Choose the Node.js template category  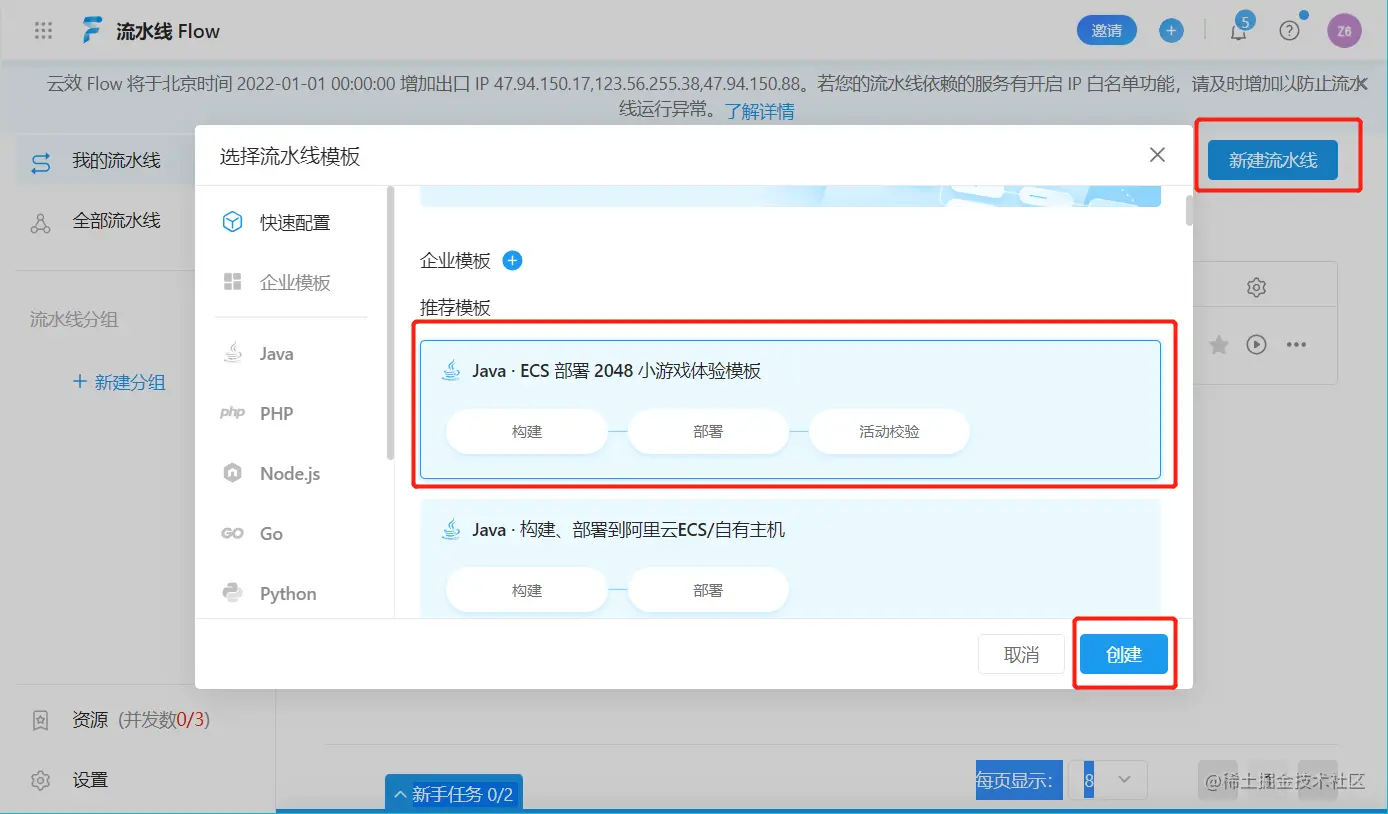click(290, 474)
